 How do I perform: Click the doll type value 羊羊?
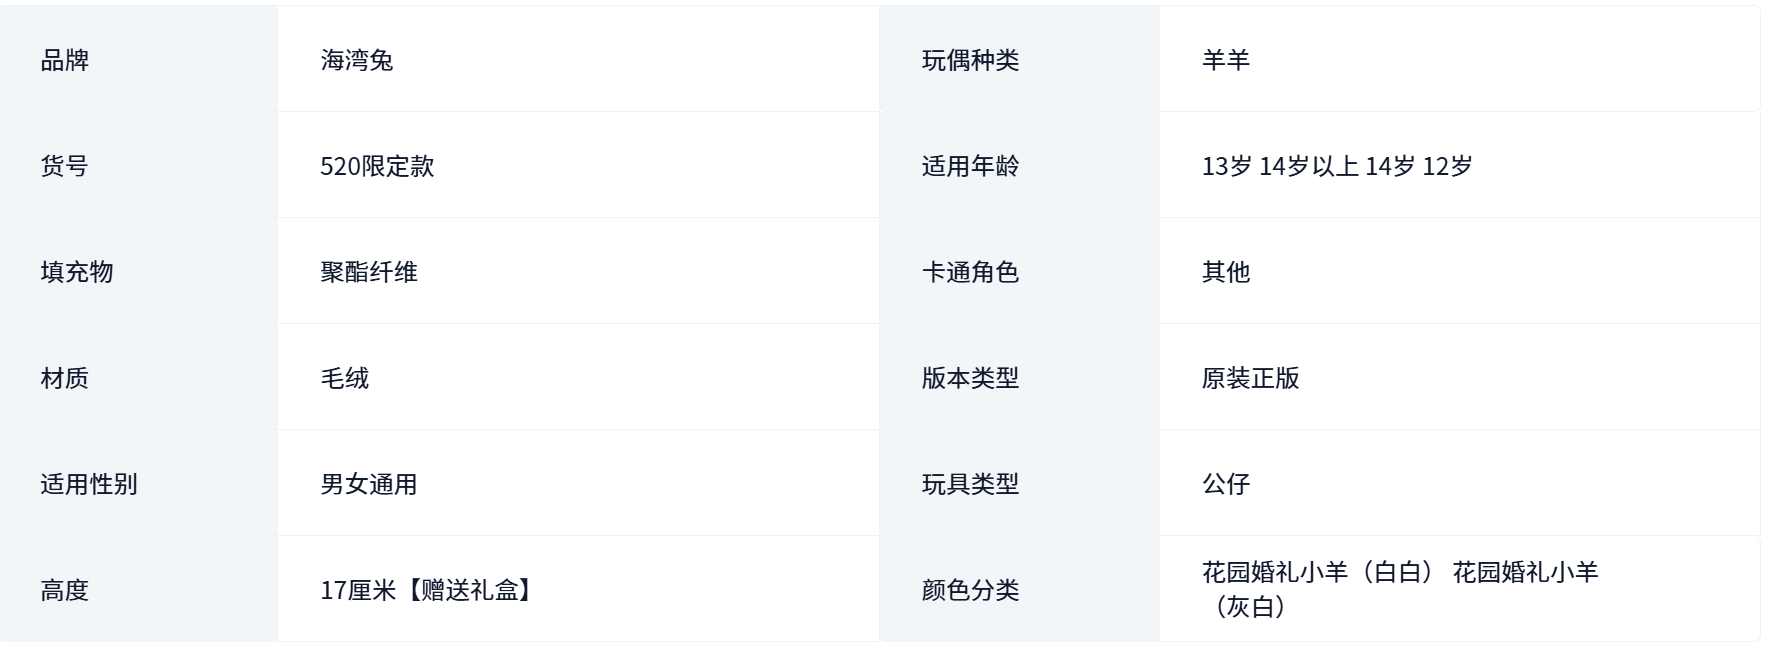pos(1226,60)
